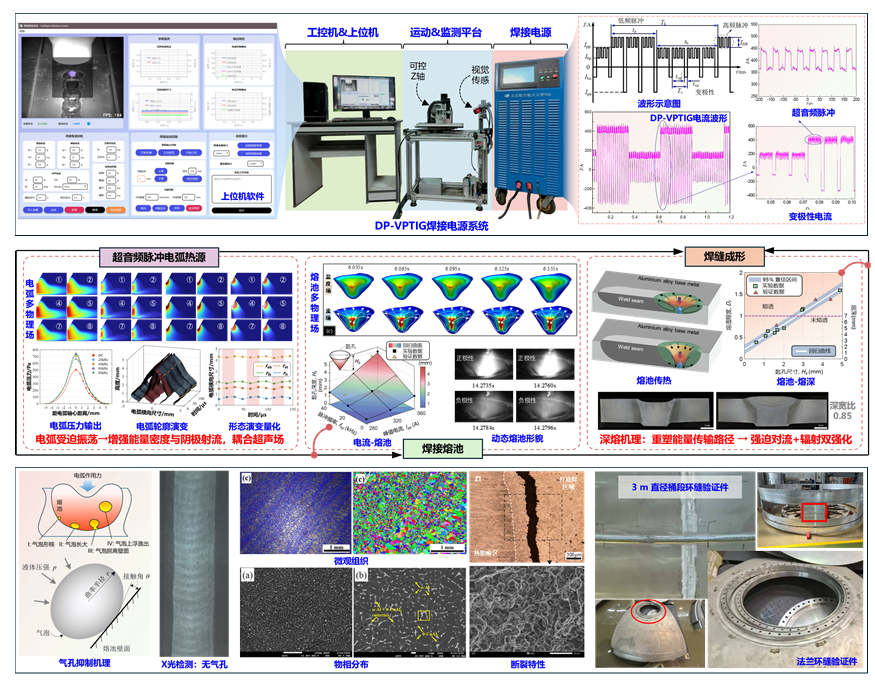Select the 超音频脉冲电弧热源 header tab

click(x=163, y=258)
